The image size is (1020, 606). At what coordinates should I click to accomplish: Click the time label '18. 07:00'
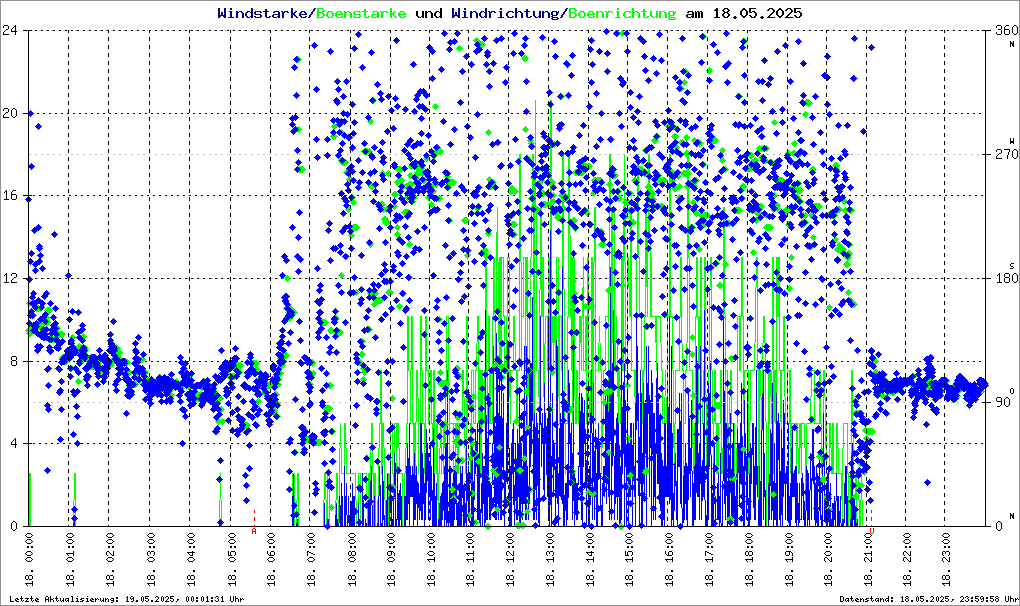[311, 558]
